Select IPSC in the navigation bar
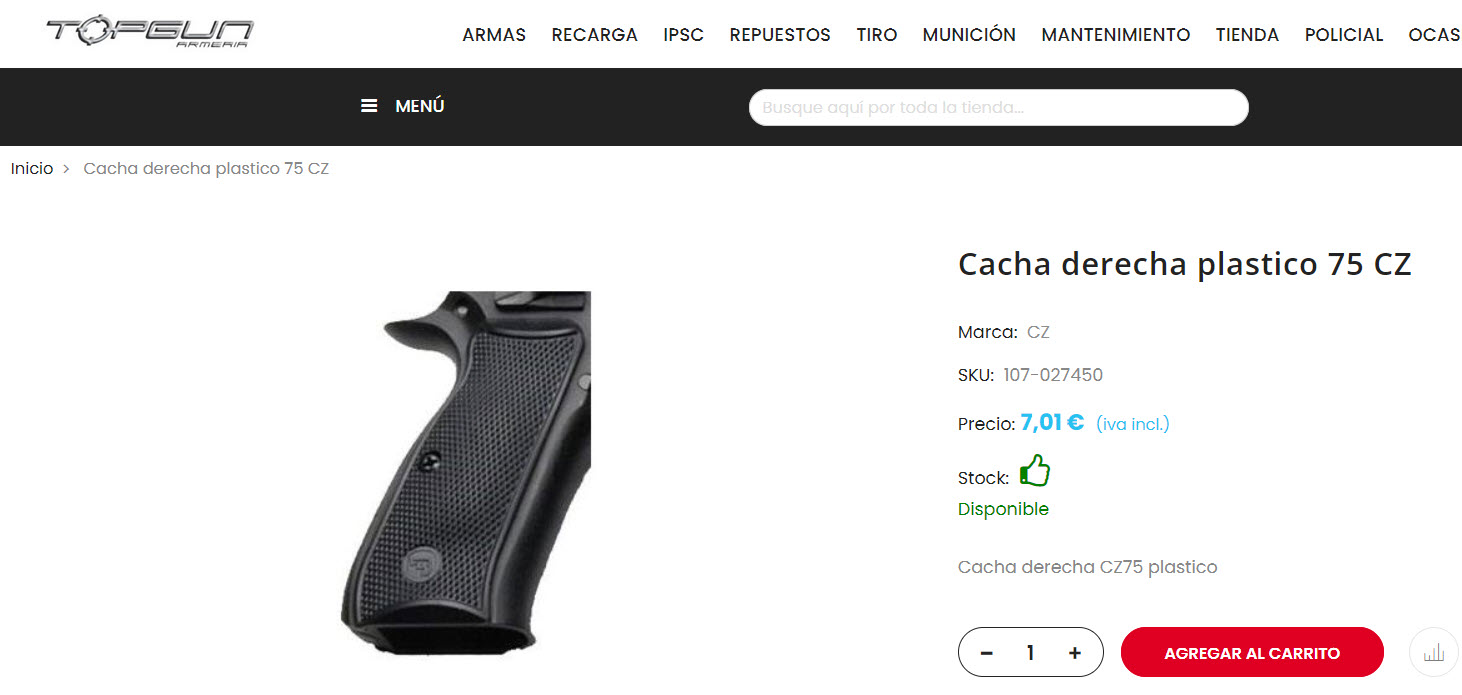The width and height of the screenshot is (1462, 695). pyautogui.click(x=683, y=35)
